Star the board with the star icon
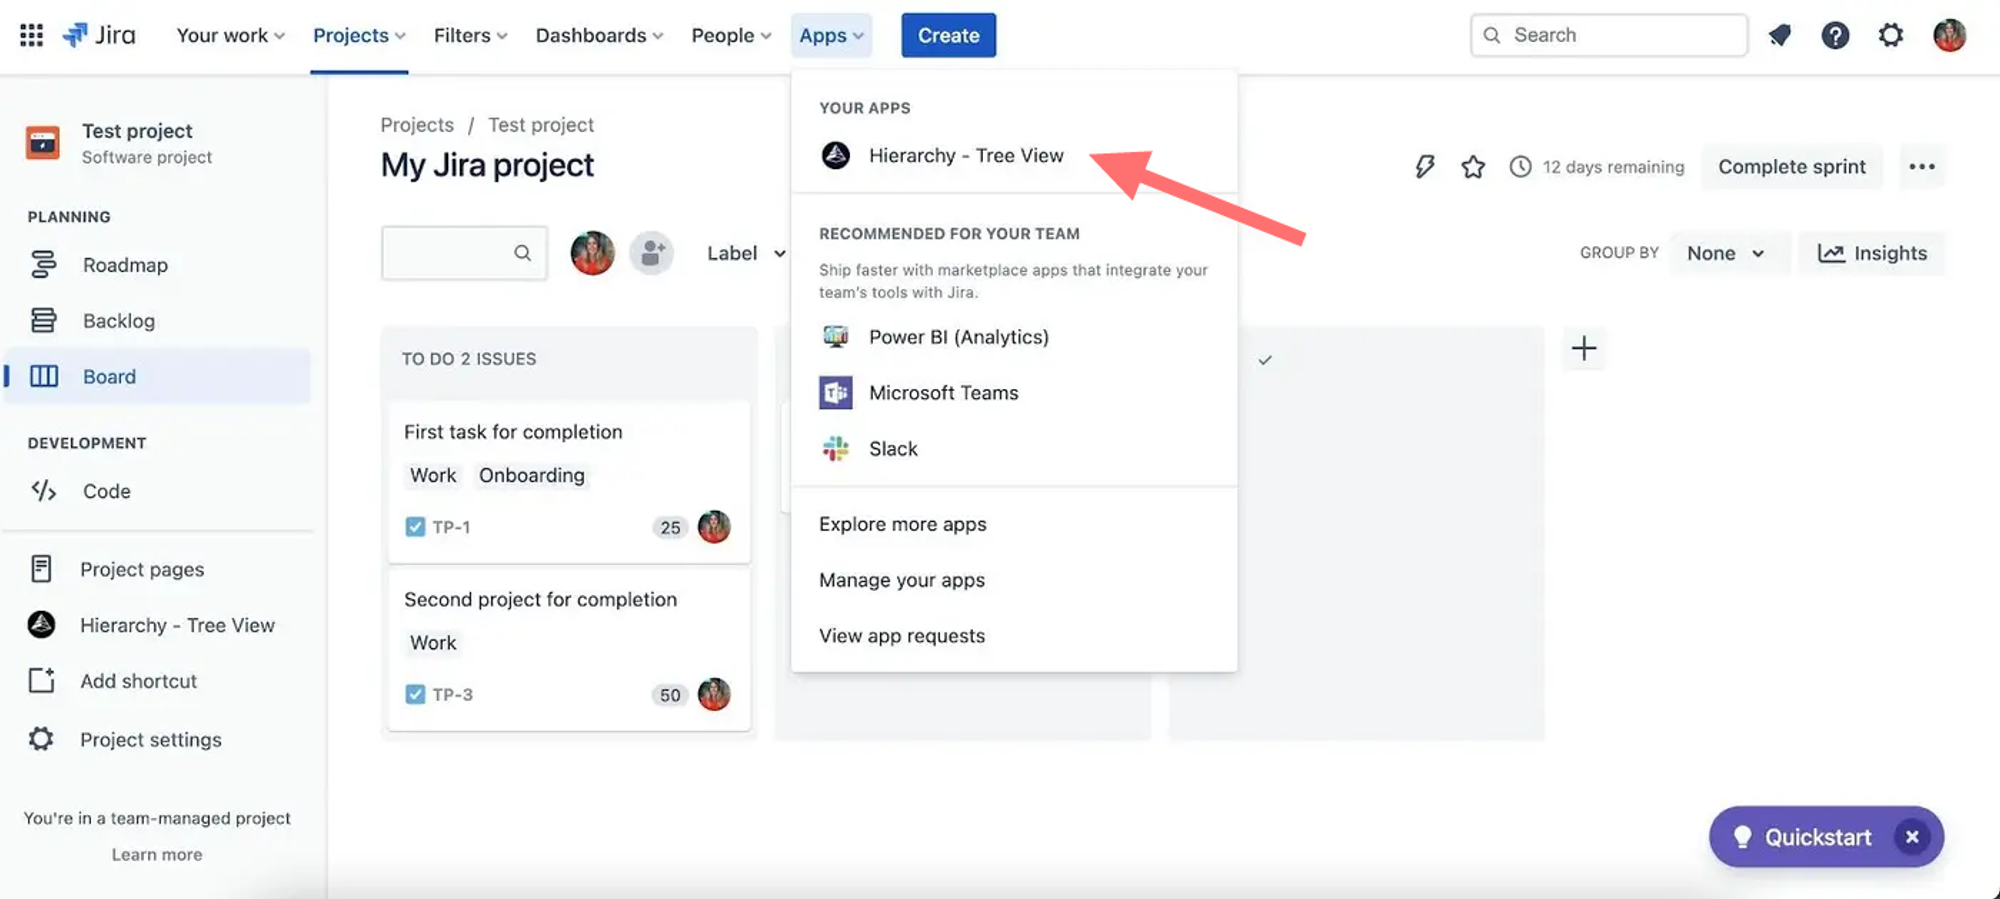This screenshot has height=899, width=2000. 1473,167
